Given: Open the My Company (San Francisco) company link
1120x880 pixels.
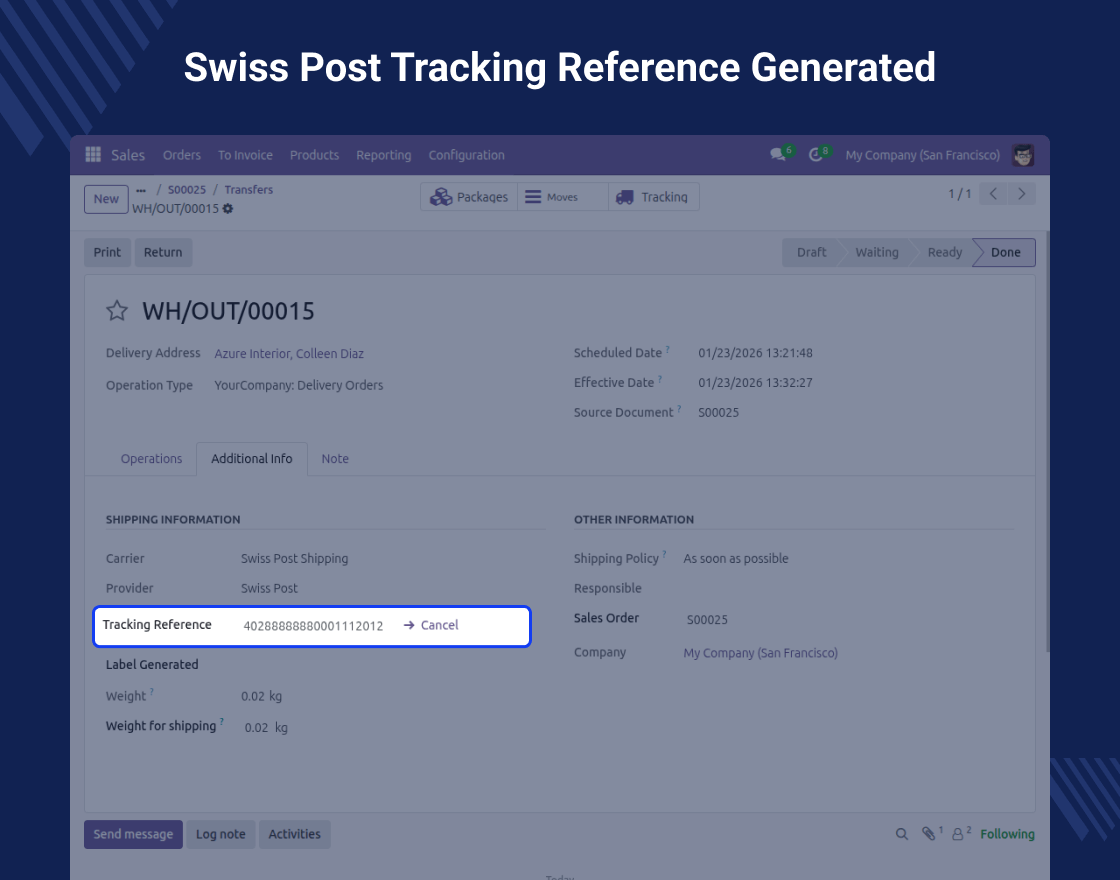Looking at the screenshot, I should (x=760, y=653).
